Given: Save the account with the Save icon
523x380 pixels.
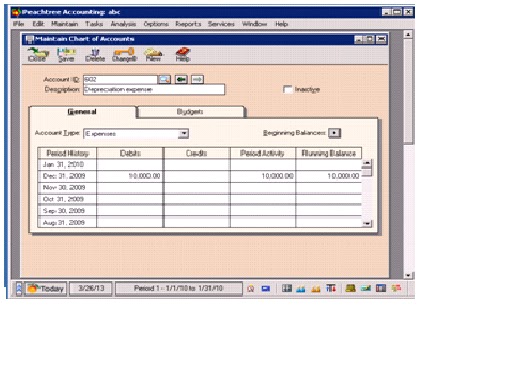Looking at the screenshot, I should 66,55.
